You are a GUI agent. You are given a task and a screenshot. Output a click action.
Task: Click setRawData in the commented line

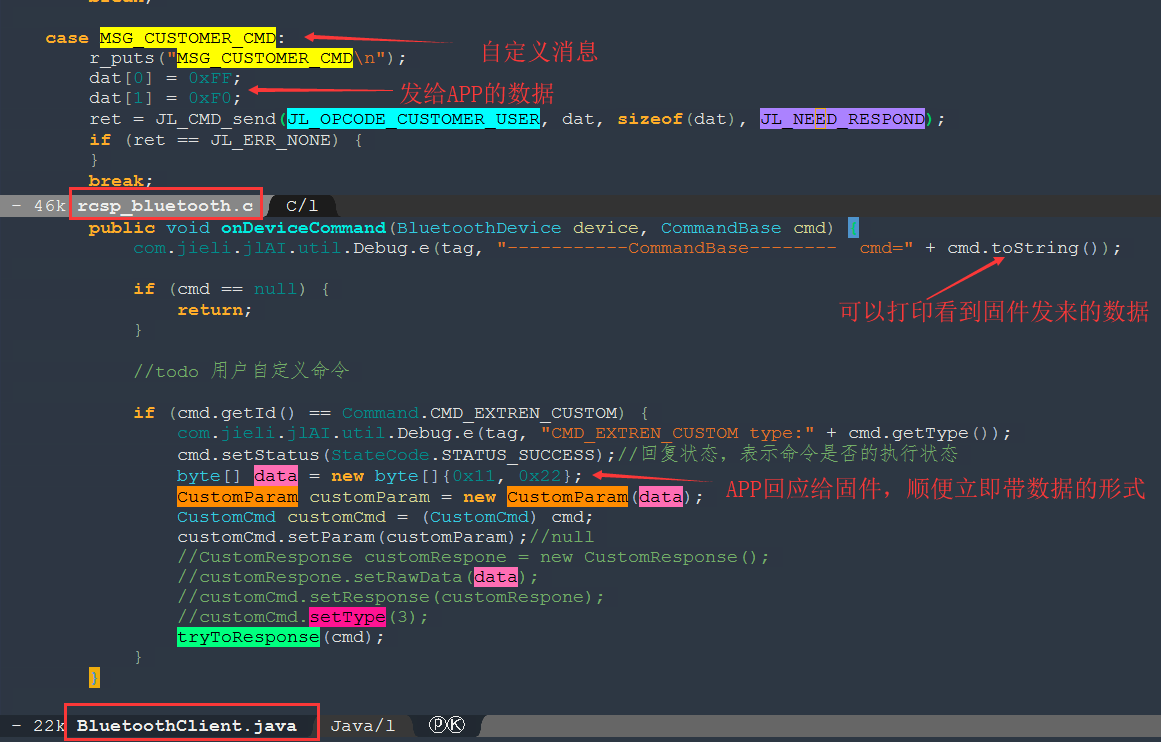(408, 577)
